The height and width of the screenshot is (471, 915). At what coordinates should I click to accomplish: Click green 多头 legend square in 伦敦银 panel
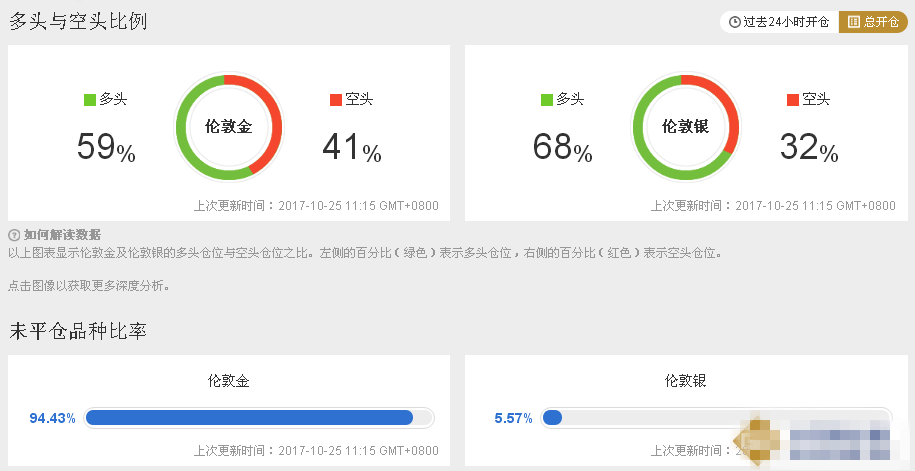[546, 99]
